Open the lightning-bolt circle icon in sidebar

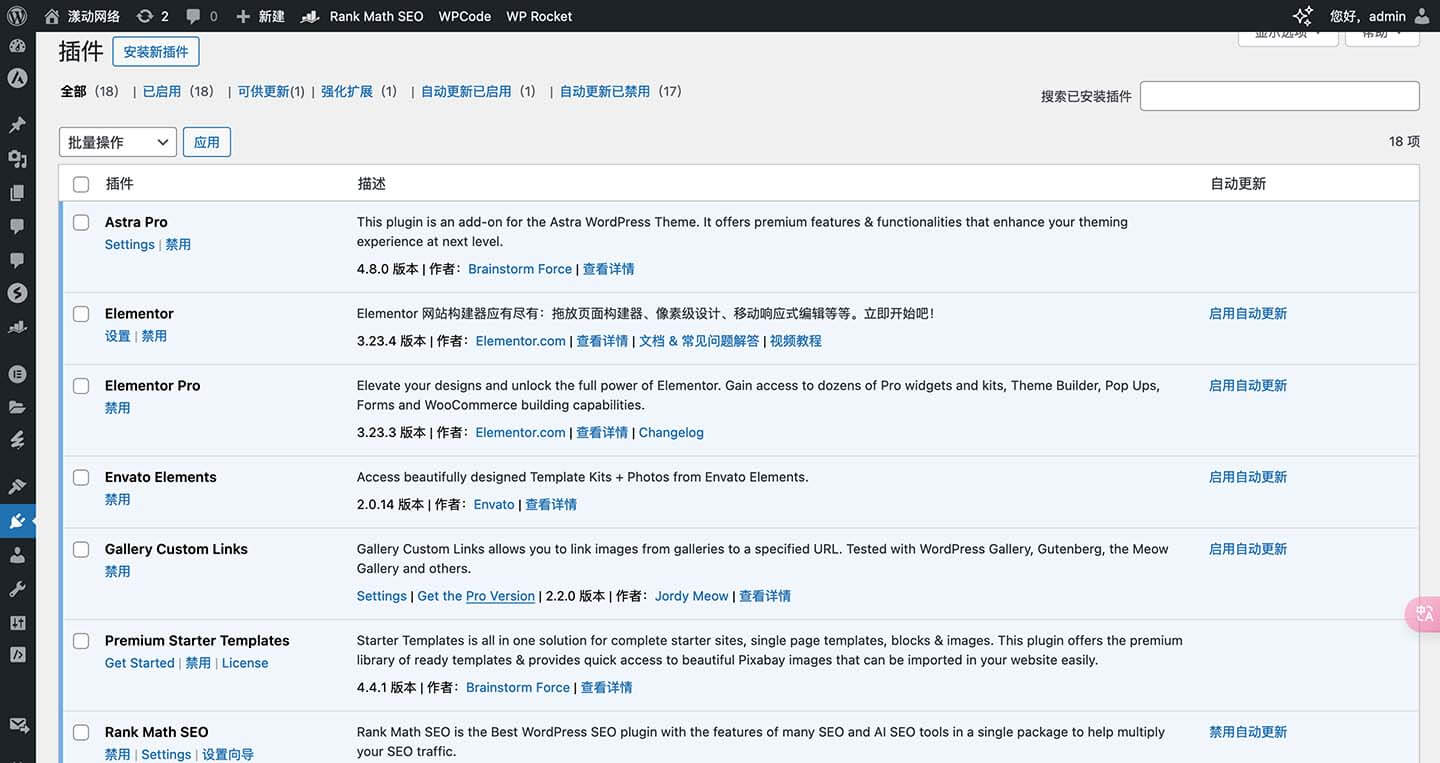click(17, 293)
